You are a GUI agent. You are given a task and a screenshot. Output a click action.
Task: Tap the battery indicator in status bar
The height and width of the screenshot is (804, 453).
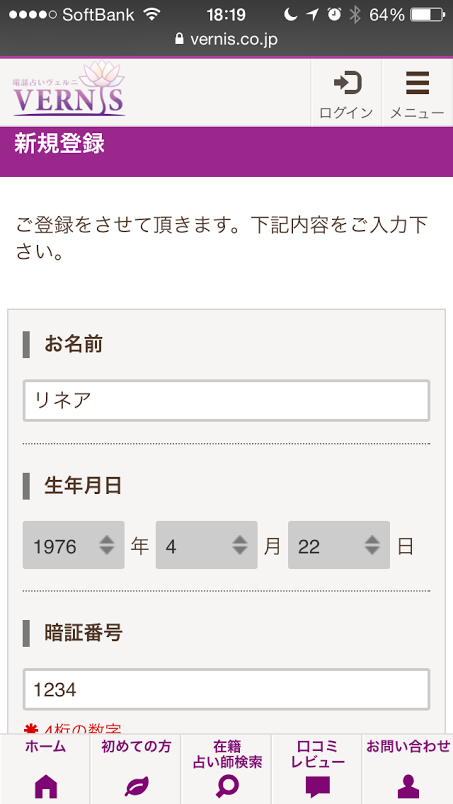pos(427,15)
